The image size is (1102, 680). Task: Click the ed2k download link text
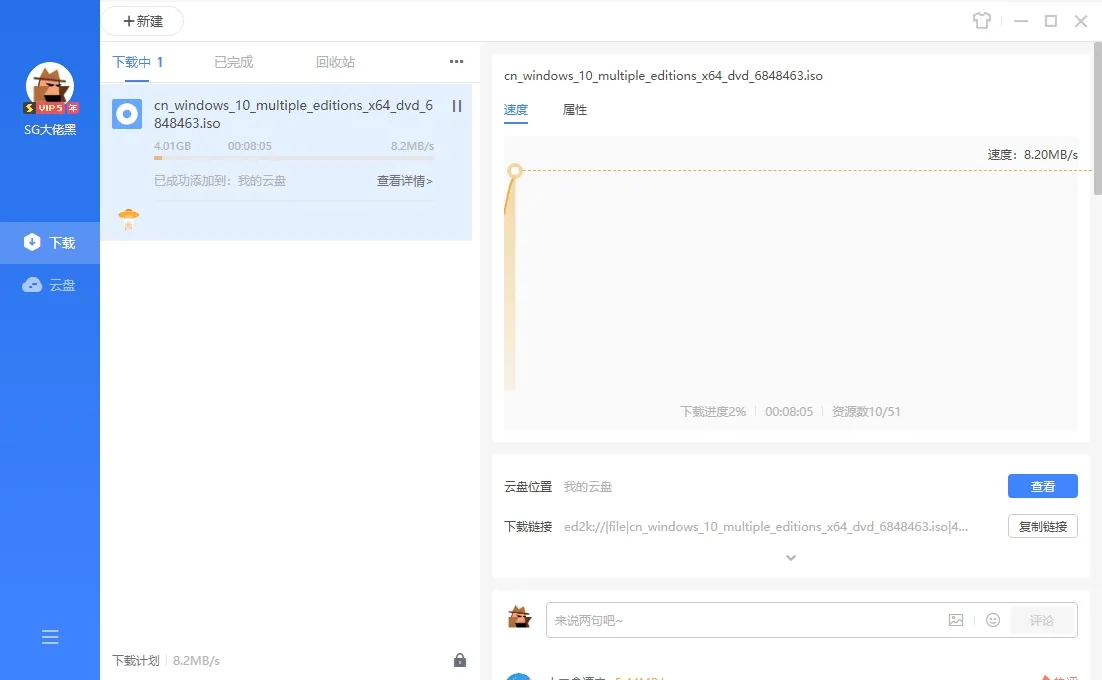click(x=765, y=526)
